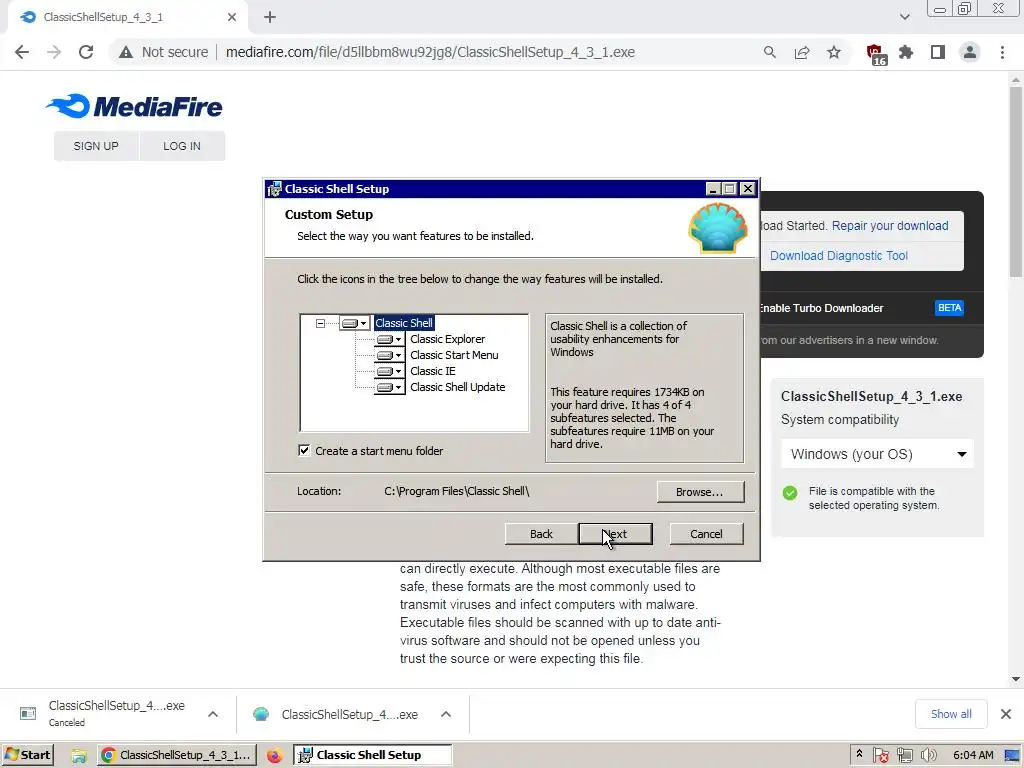Open the Chrome profile avatar
Screen dimensions: 1024x768
tap(970, 52)
